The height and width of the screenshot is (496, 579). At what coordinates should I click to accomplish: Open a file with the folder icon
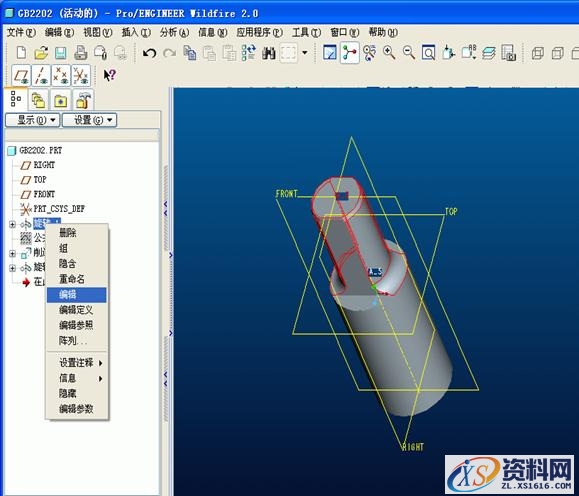(x=41, y=53)
